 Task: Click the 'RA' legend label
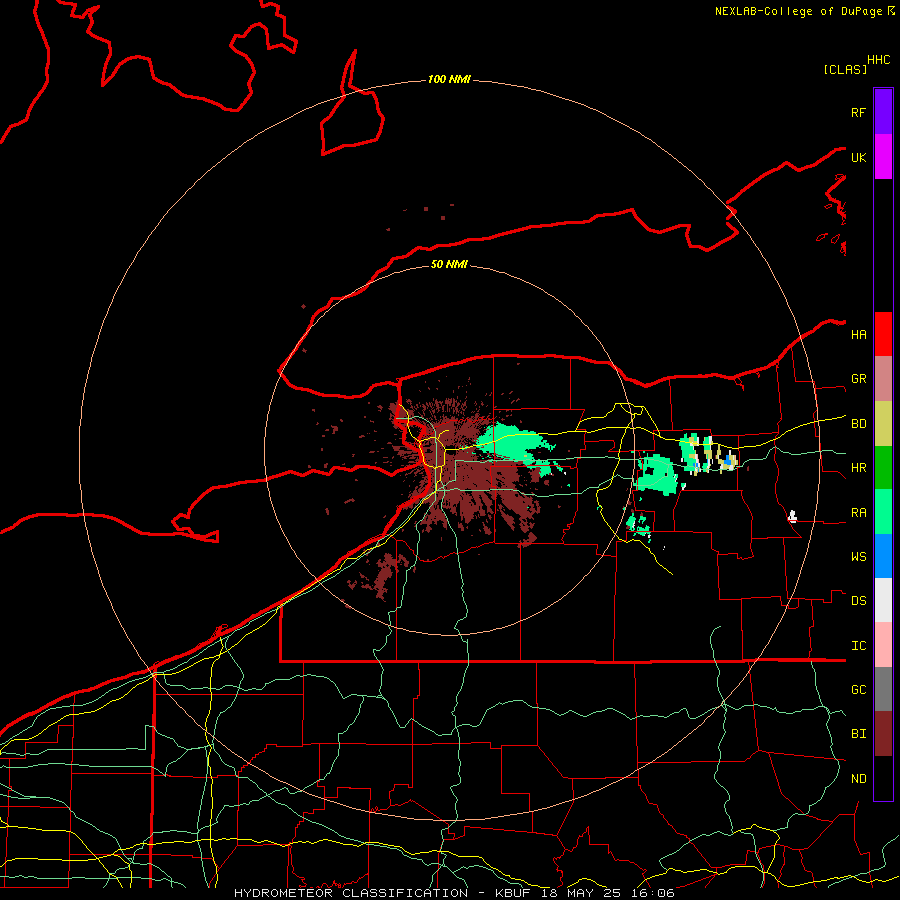coord(858,513)
